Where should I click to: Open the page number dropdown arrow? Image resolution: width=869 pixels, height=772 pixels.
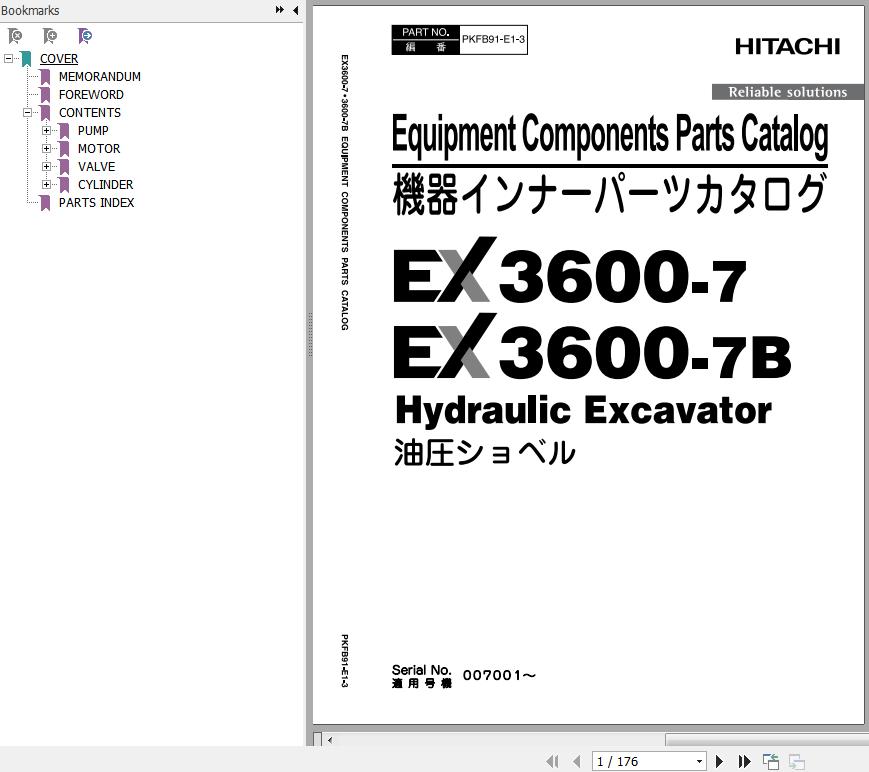699,761
